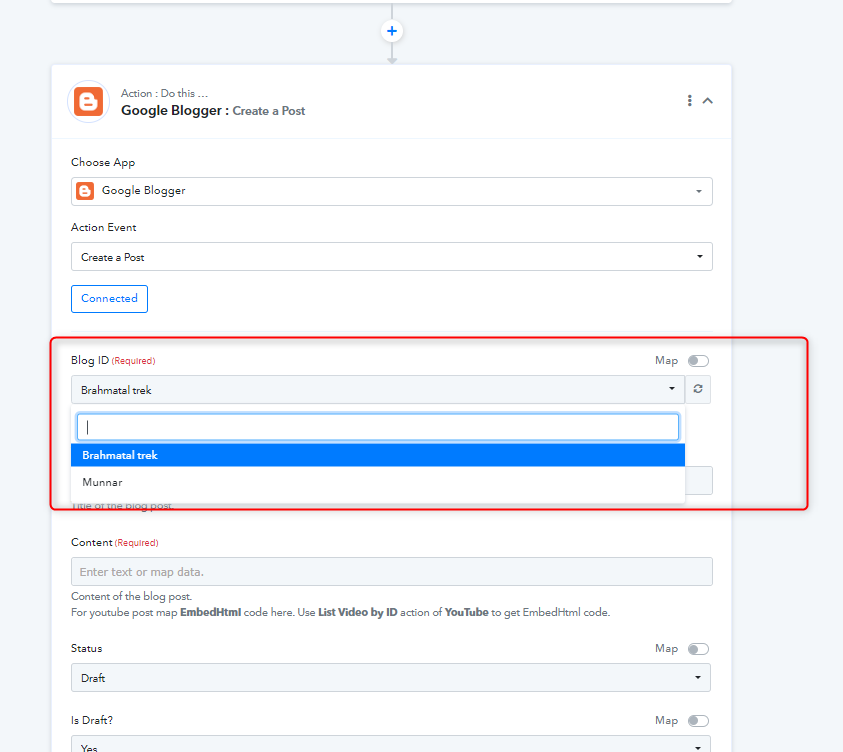Refresh the Blog ID list
The image size is (843, 752).
(698, 389)
